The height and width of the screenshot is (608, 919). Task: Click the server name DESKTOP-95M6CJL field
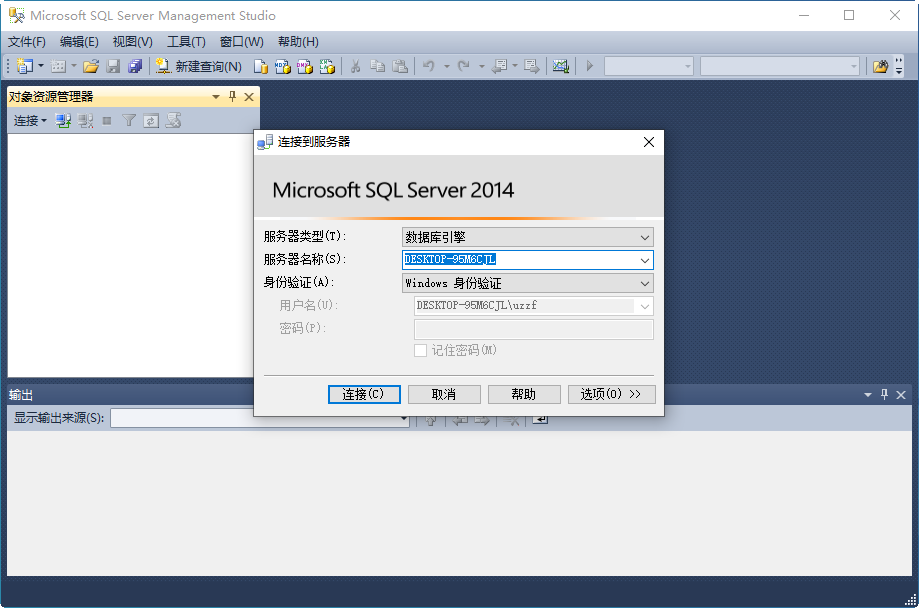click(527, 260)
